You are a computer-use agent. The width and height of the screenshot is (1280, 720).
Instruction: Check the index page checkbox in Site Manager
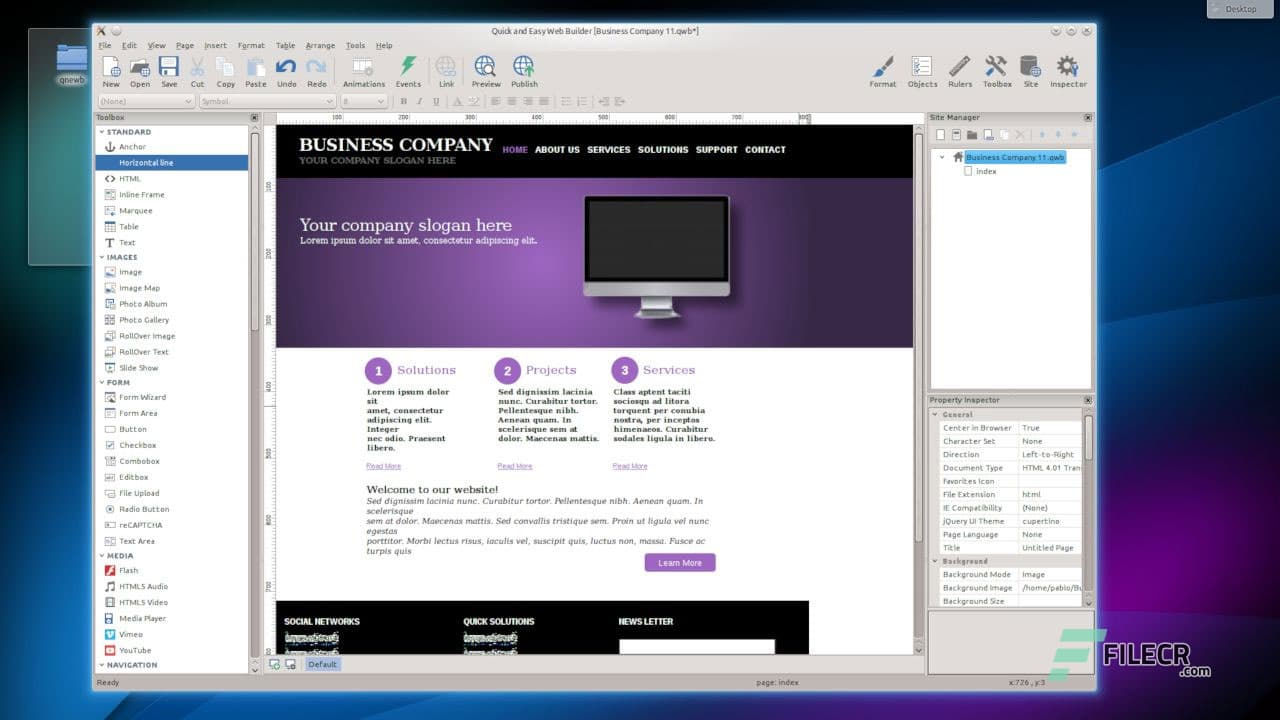[968, 171]
